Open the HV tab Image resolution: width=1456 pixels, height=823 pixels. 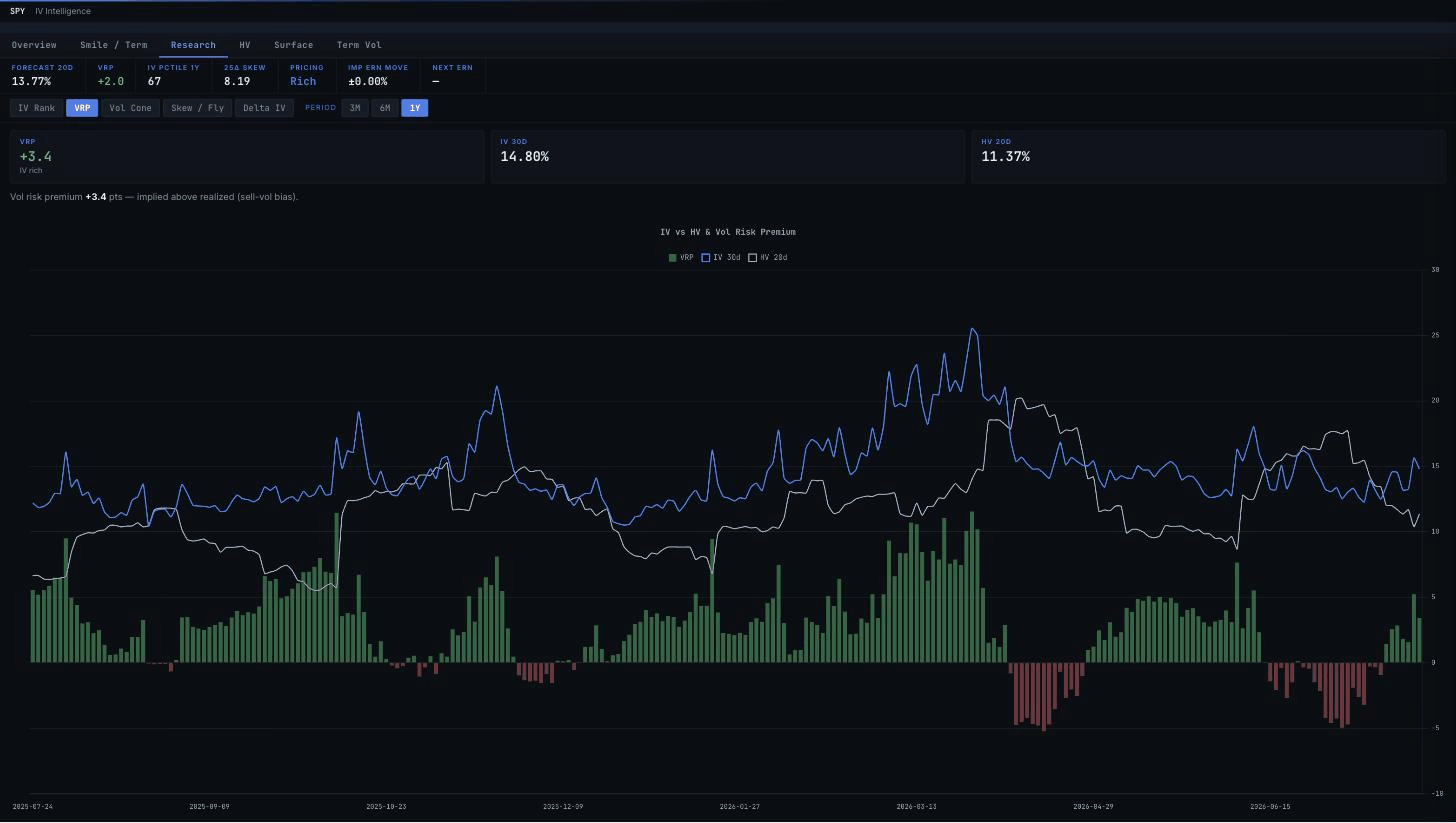tap(245, 45)
